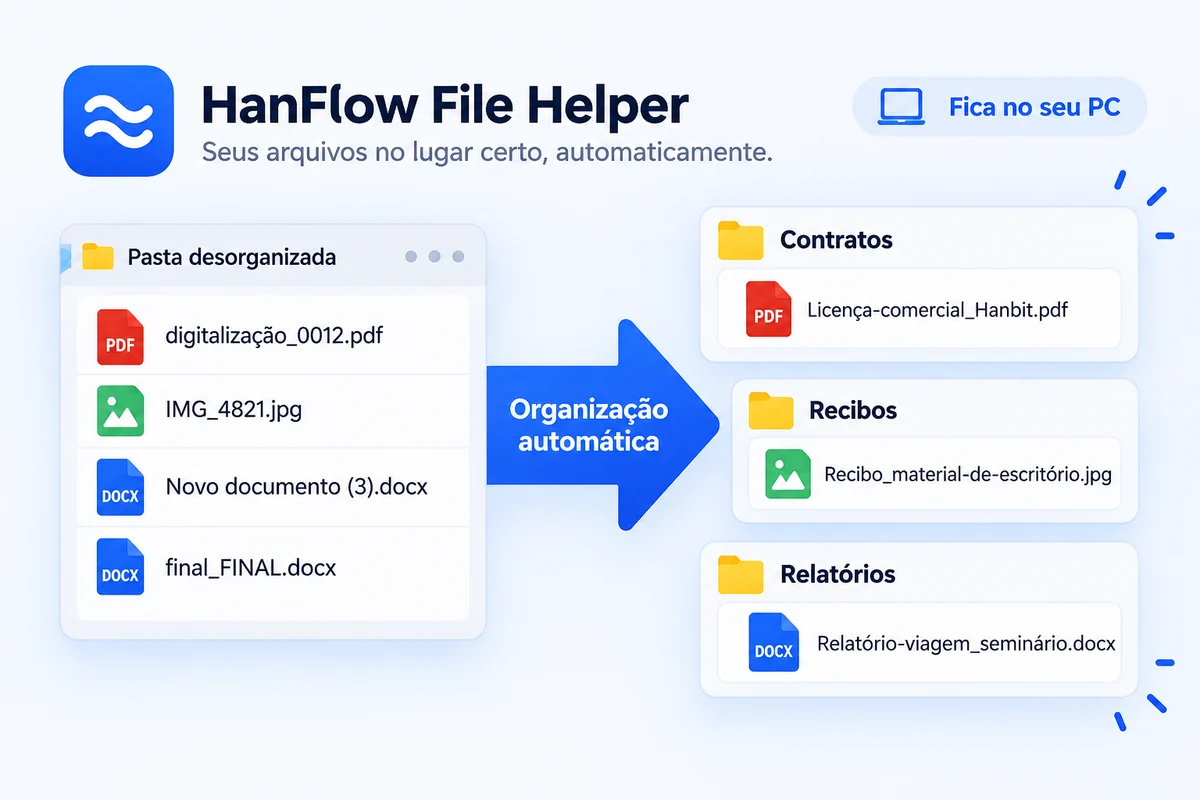Open the Recibos folder label
This screenshot has width=1200, height=800.
coord(853,410)
